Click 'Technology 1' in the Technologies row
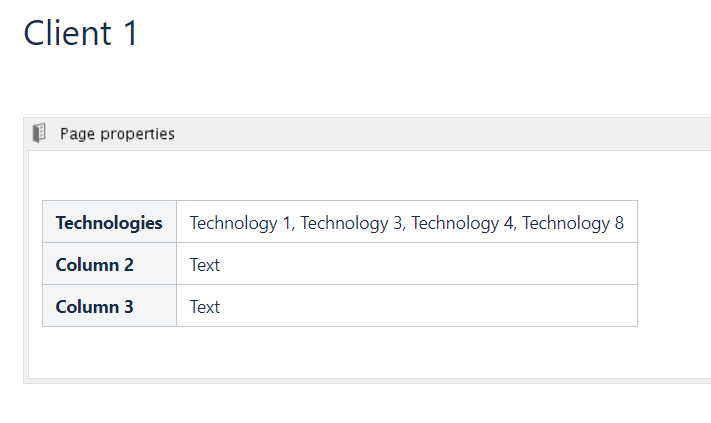 [x=240, y=223]
